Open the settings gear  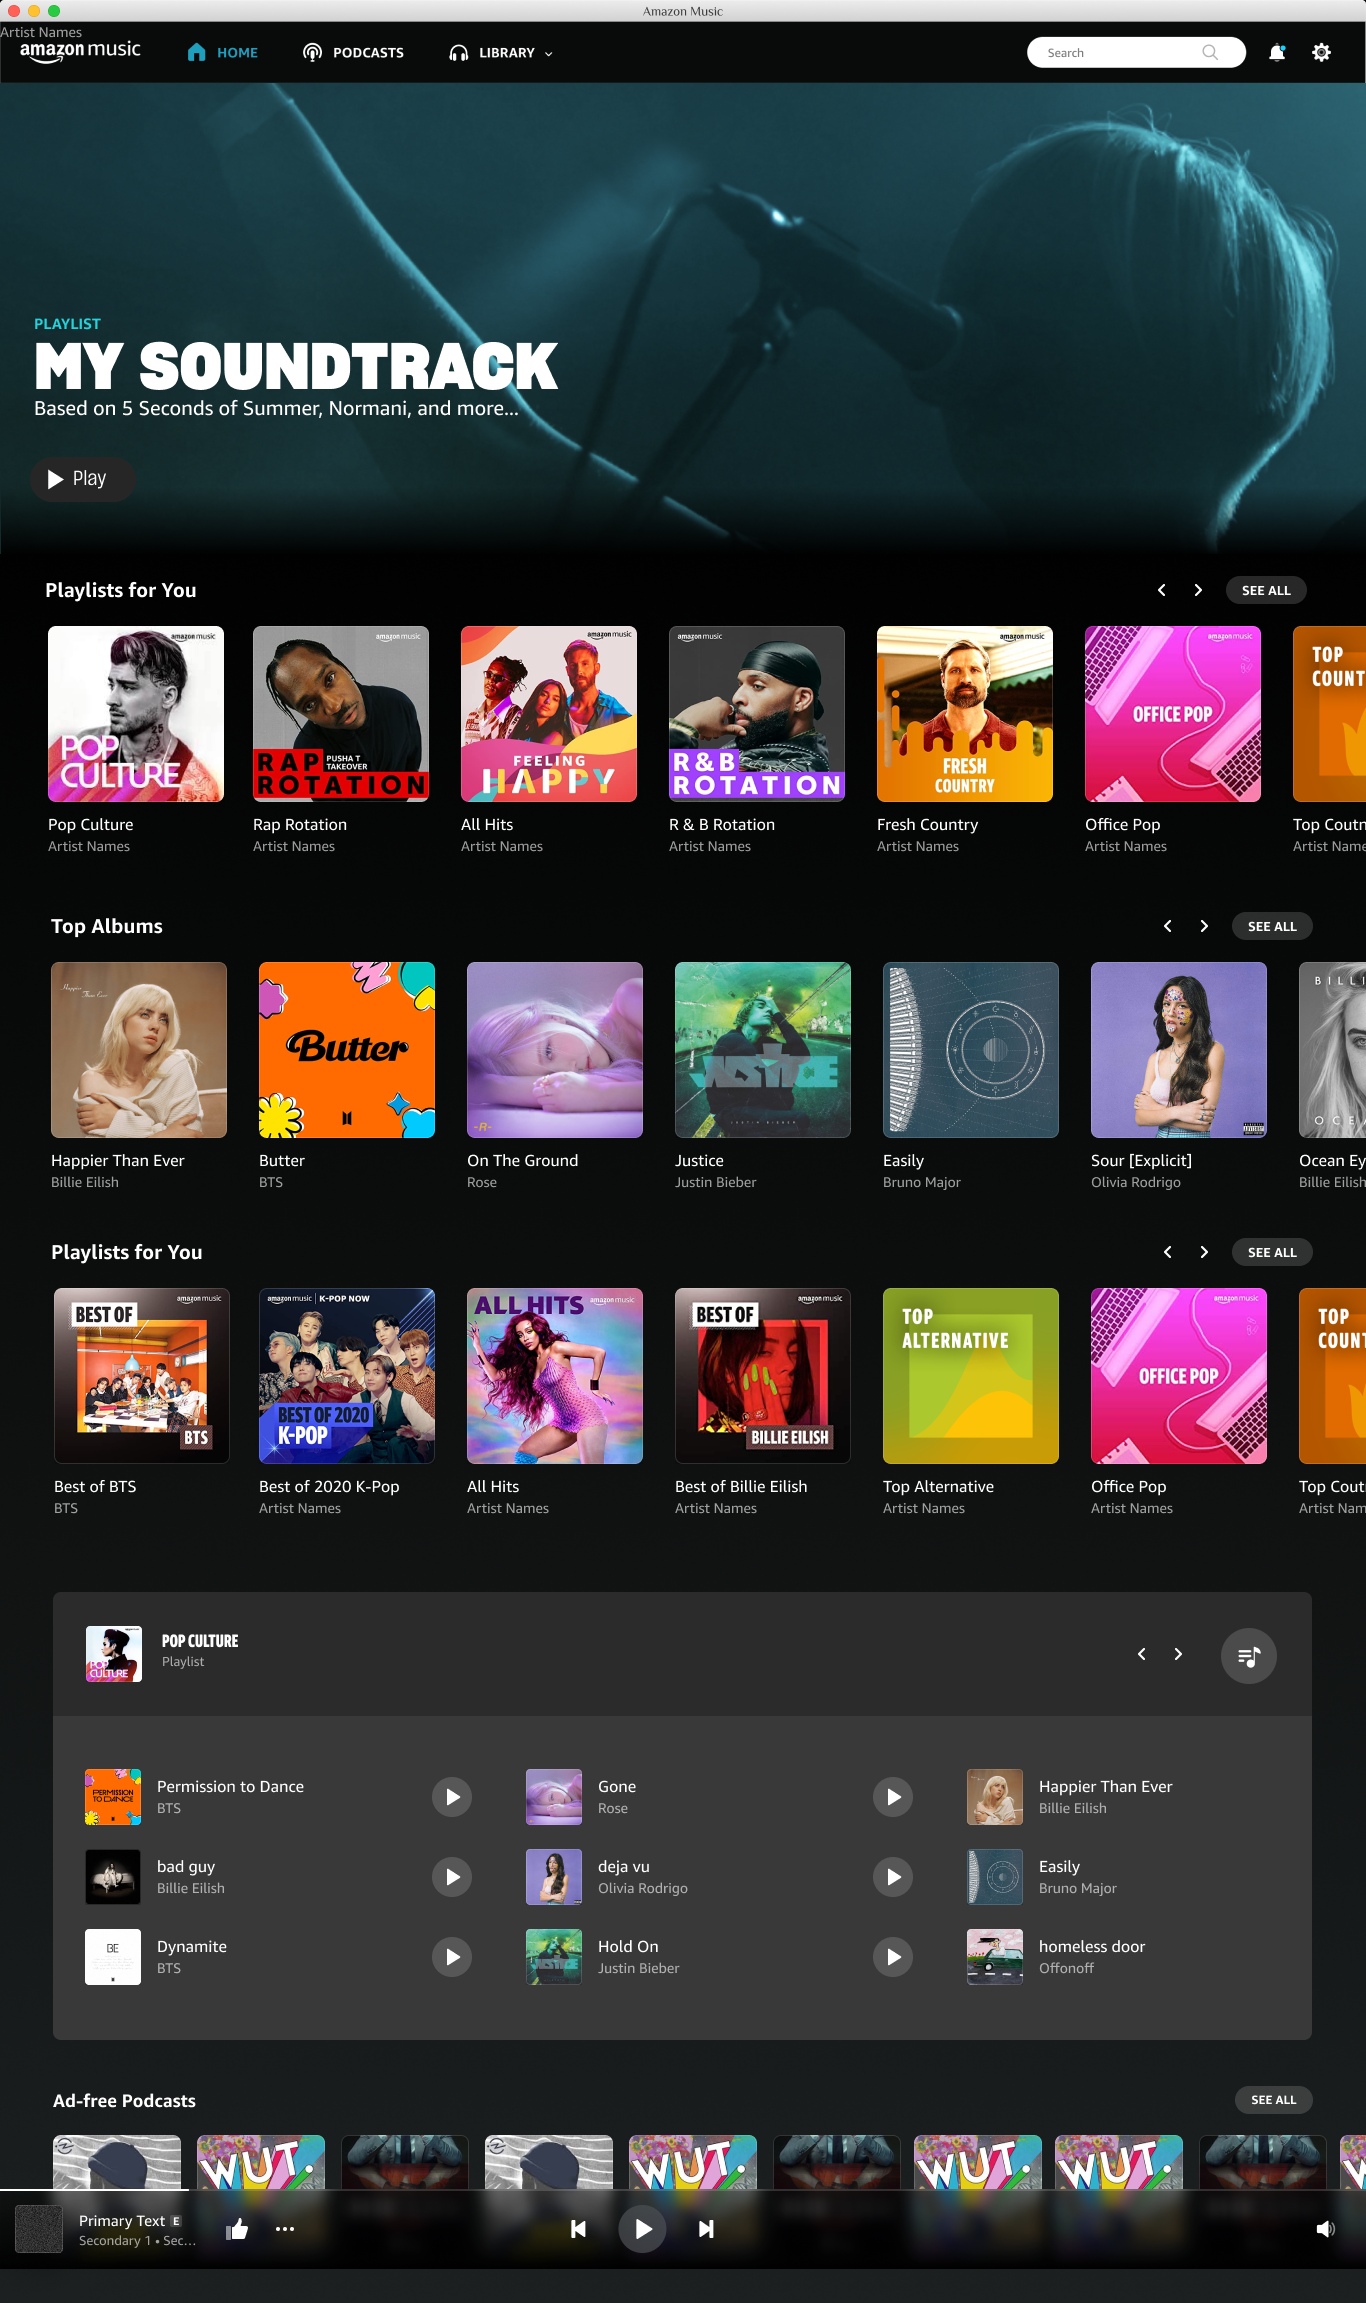(1321, 53)
